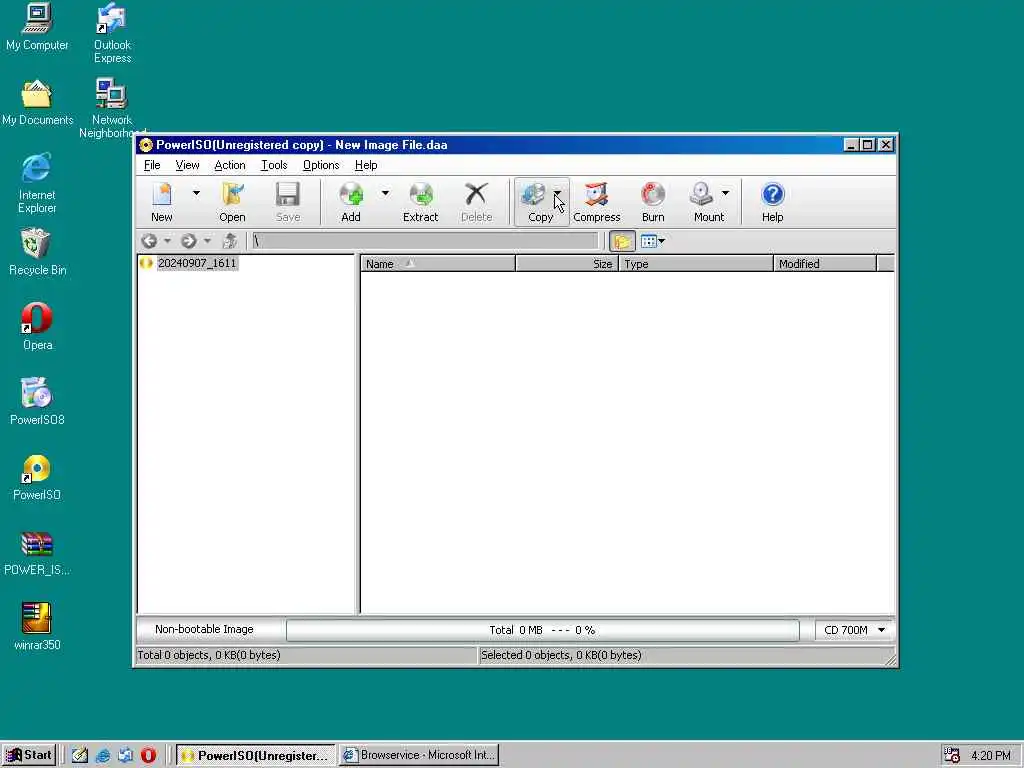1024x768 pixels.
Task: Click the Up one level icon
Action: click(229, 241)
